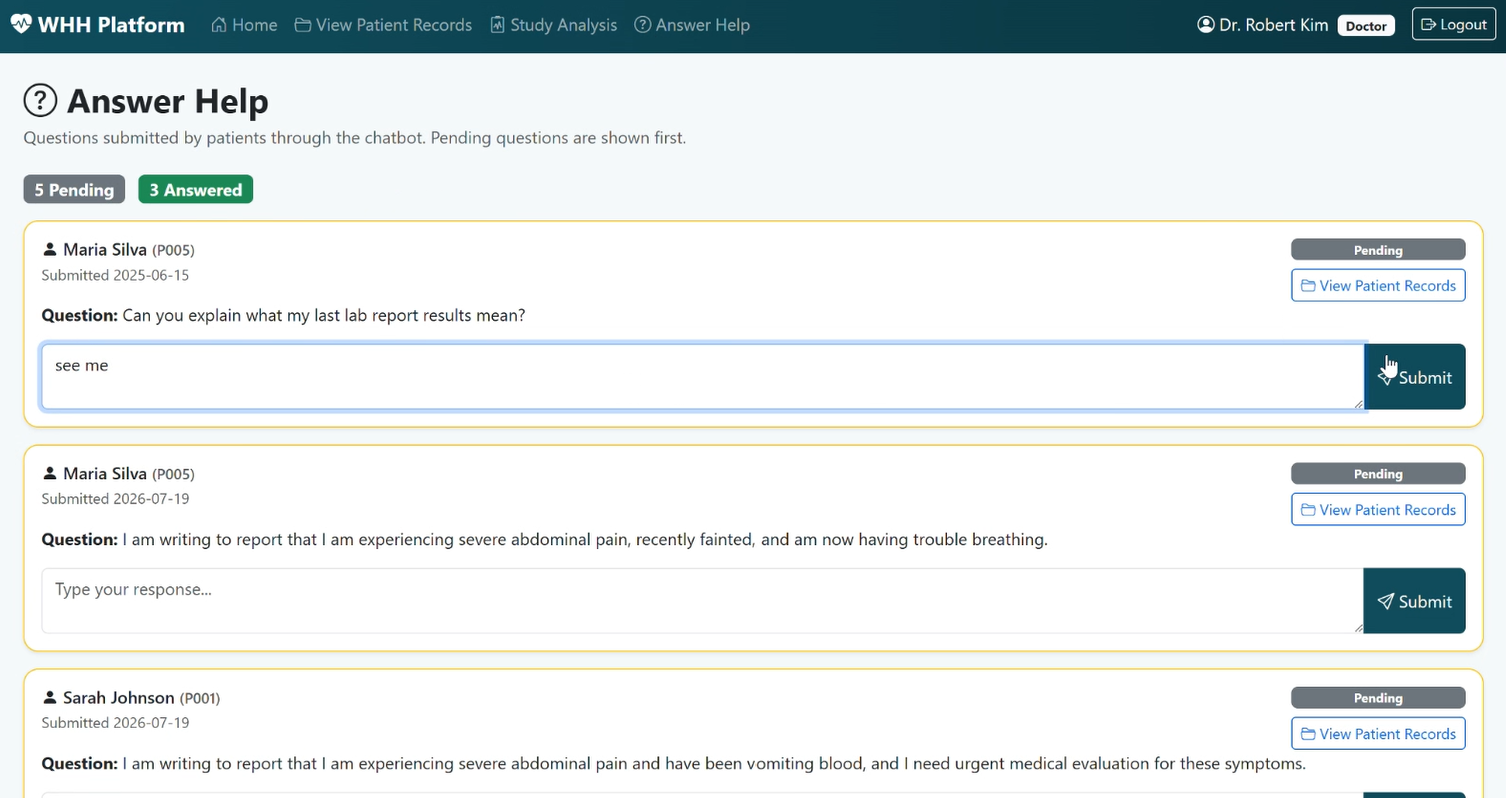Focus the response box containing "see me"
The height and width of the screenshot is (798, 1506).
(x=702, y=377)
